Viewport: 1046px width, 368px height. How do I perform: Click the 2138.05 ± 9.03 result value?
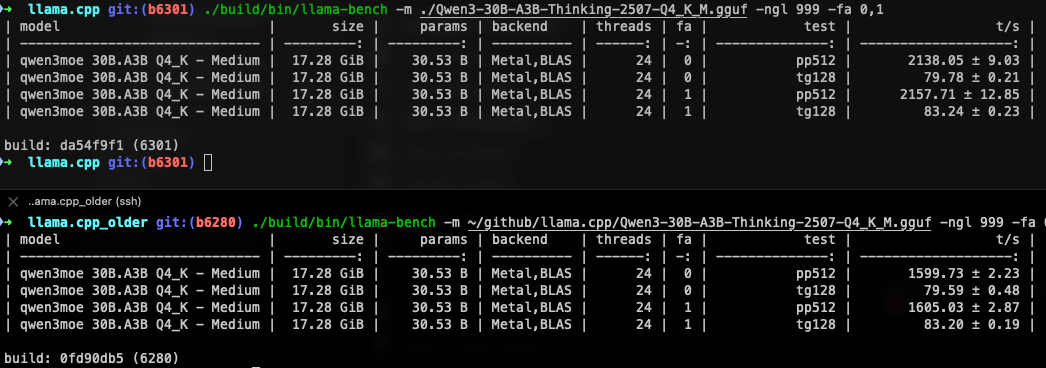tap(964, 61)
